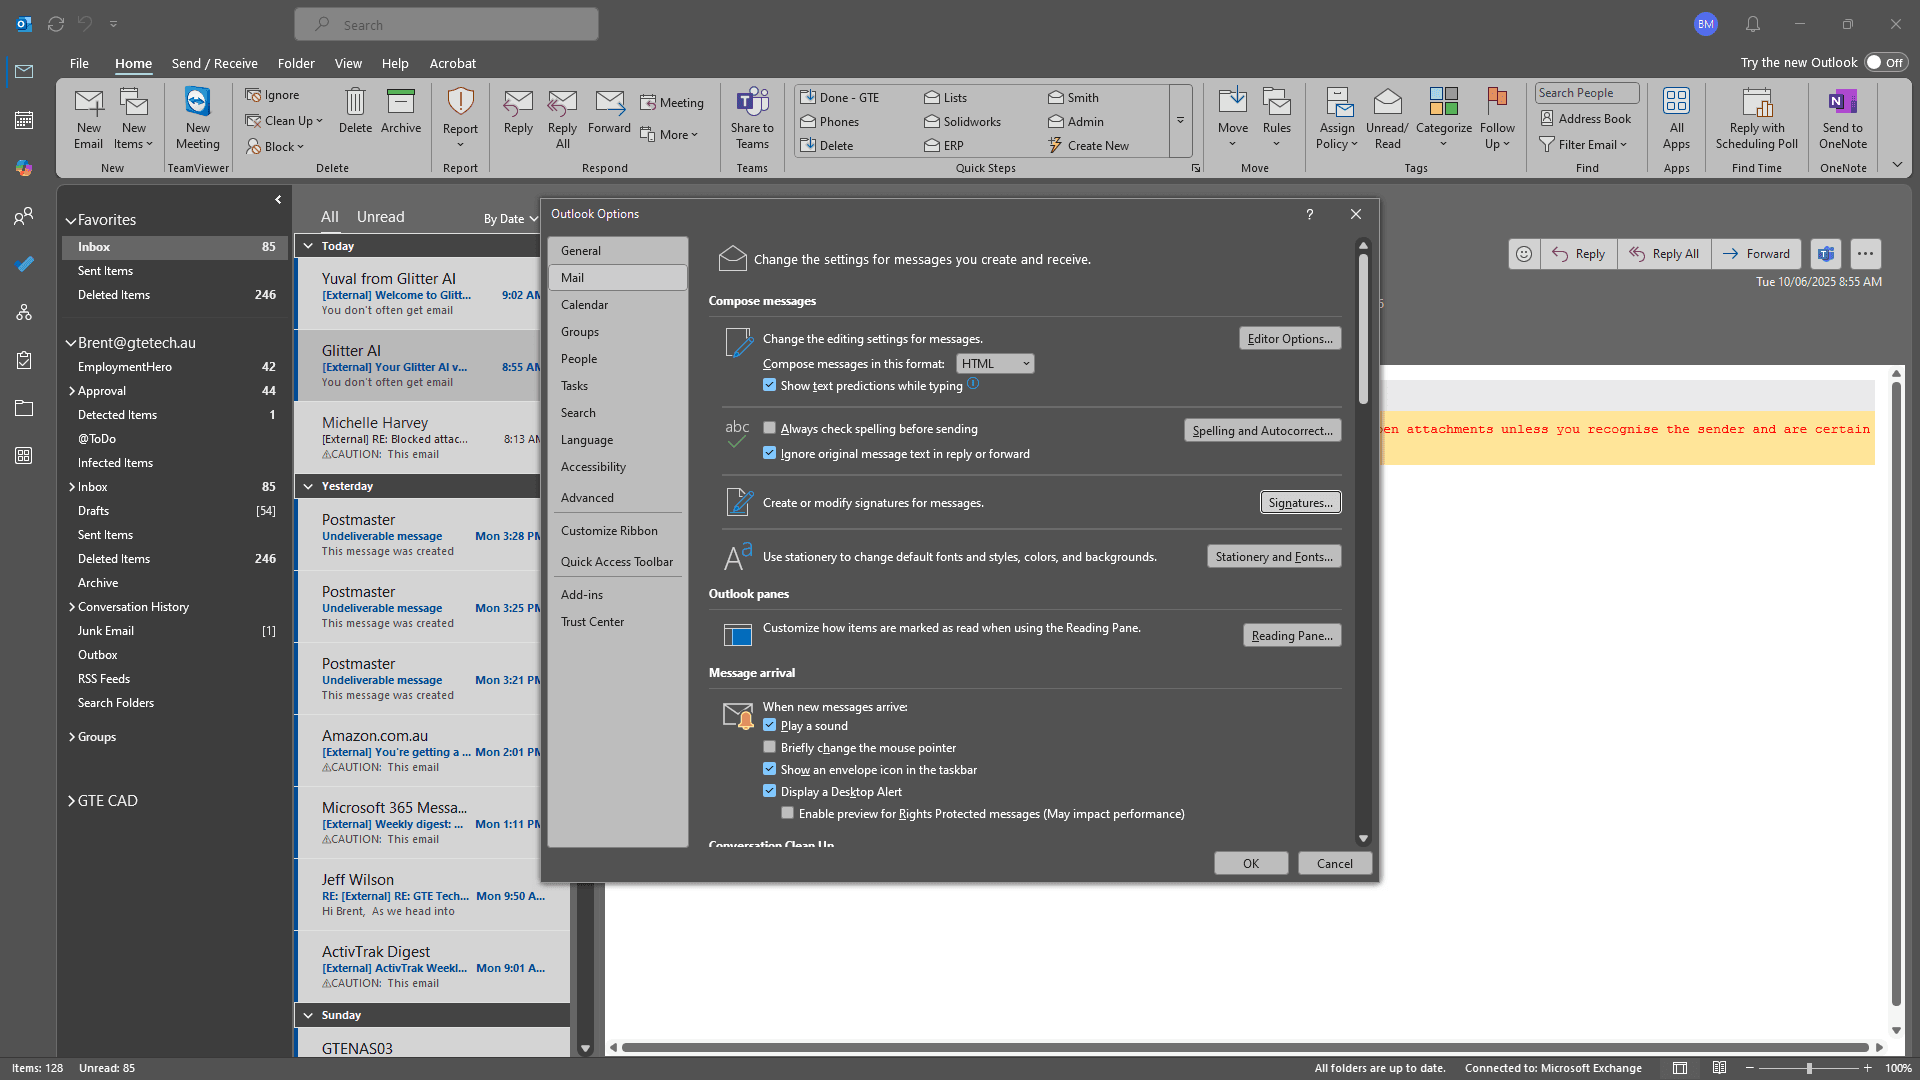Toggle Try the new Outlook switch

point(1885,62)
